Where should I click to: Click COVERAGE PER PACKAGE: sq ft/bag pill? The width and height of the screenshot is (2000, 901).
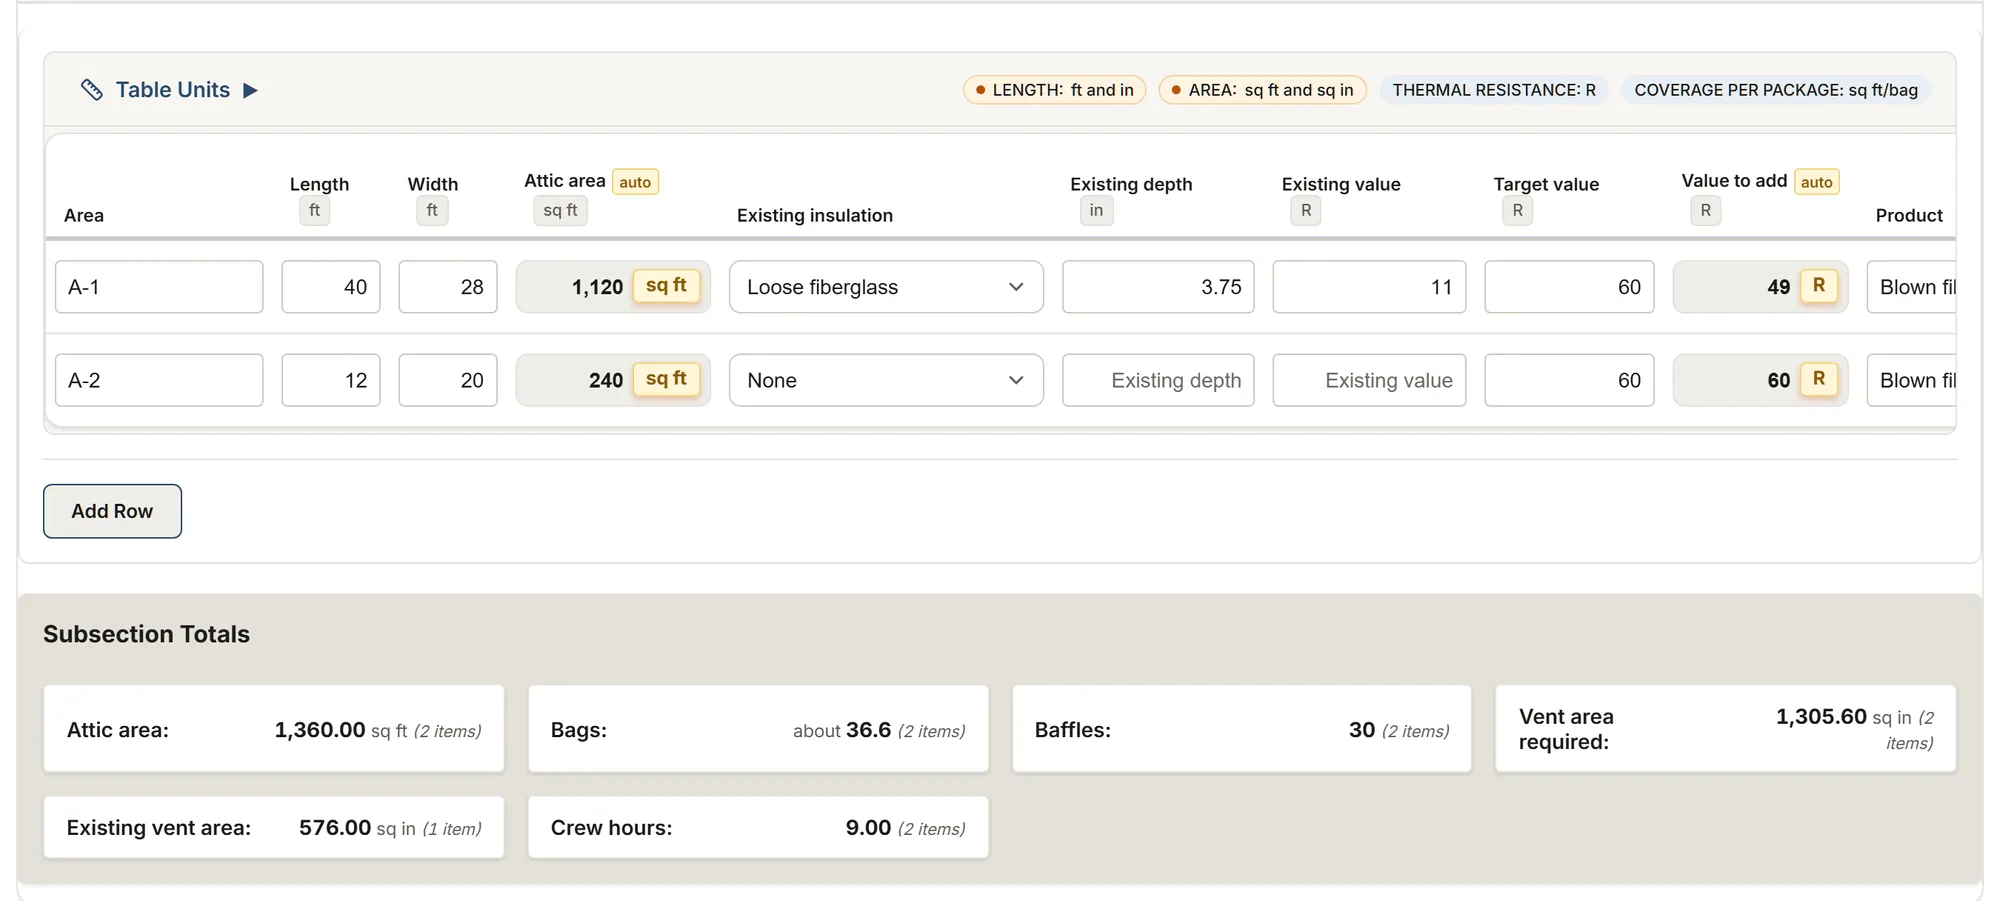click(x=1776, y=90)
